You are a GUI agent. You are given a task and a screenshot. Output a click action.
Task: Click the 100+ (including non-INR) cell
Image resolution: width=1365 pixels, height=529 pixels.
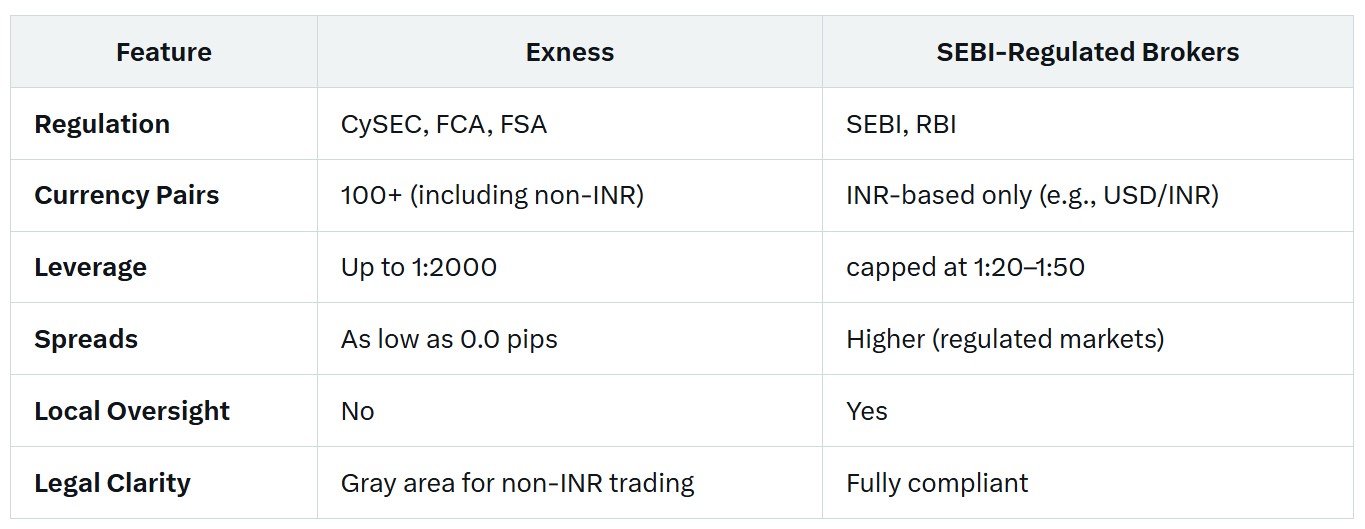pos(492,195)
